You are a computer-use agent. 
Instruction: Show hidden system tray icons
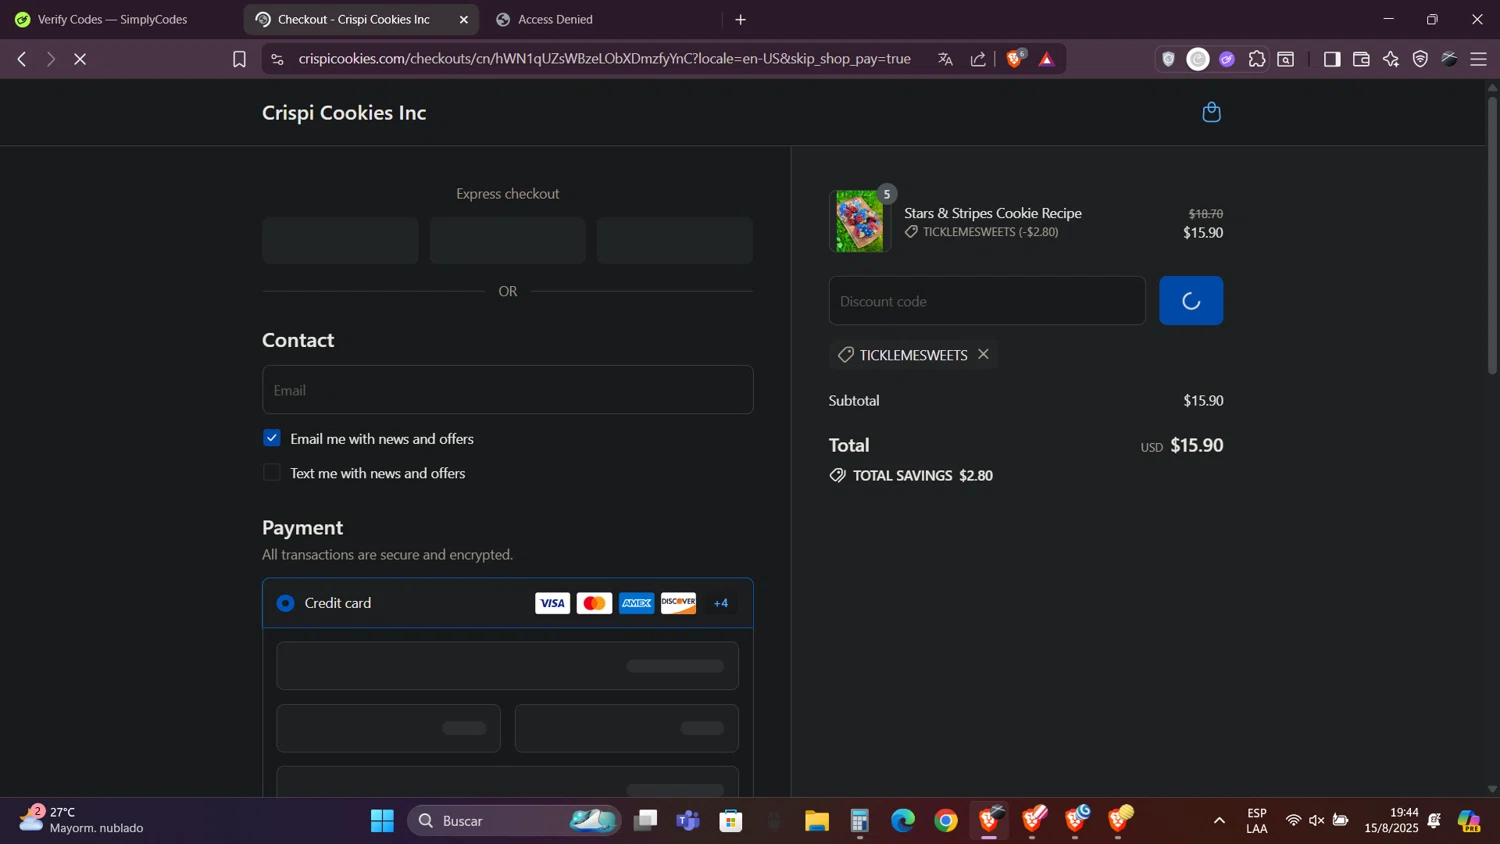(x=1219, y=821)
